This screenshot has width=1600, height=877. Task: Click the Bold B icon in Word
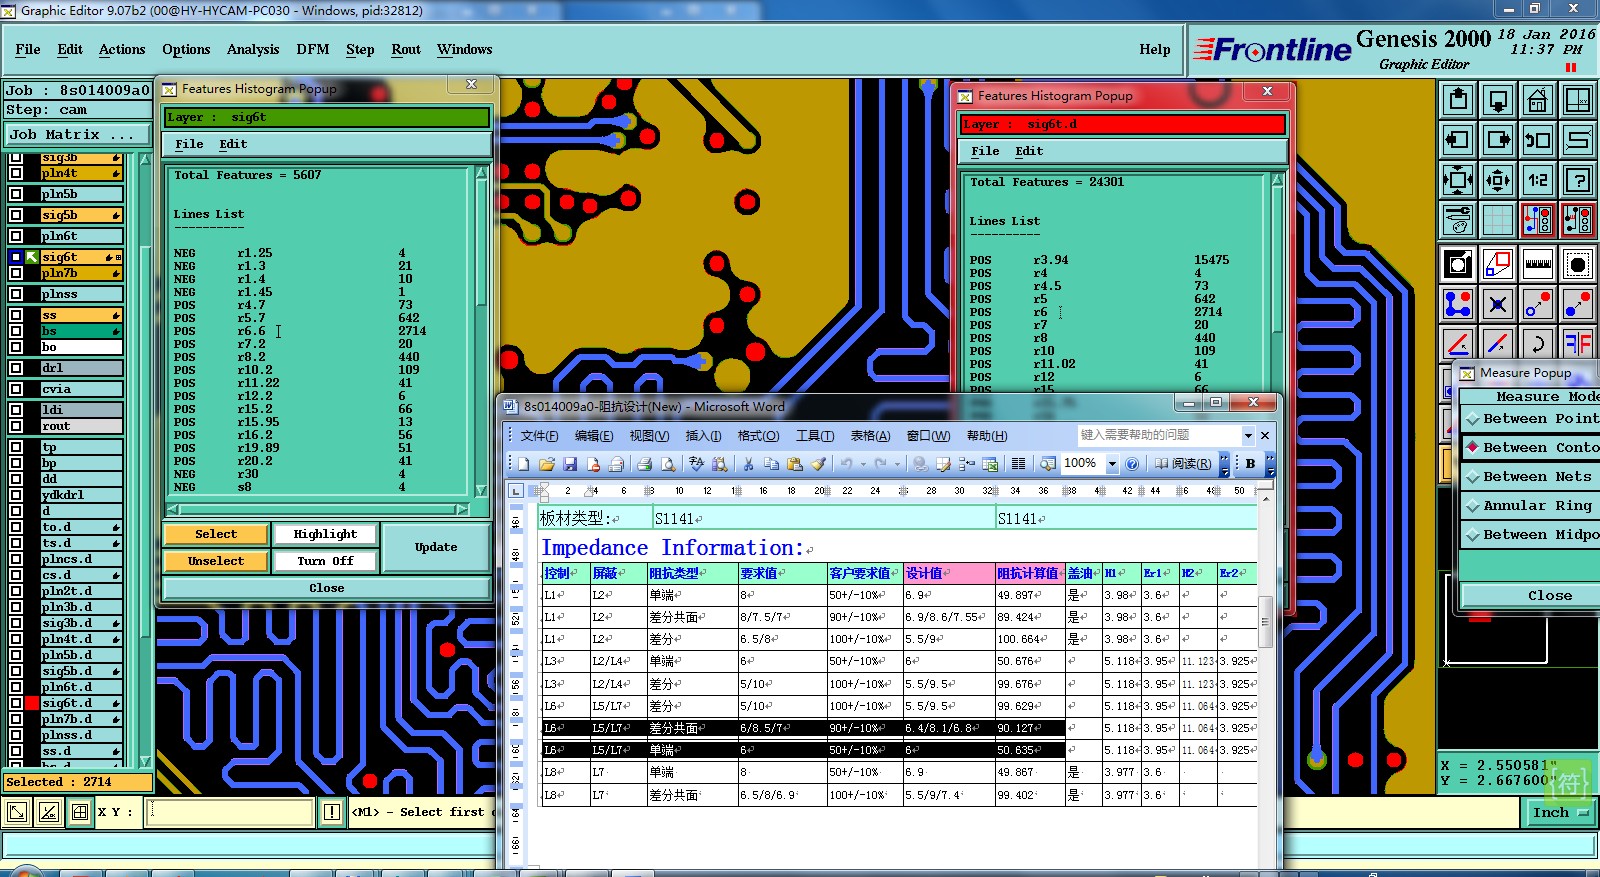coord(1250,464)
